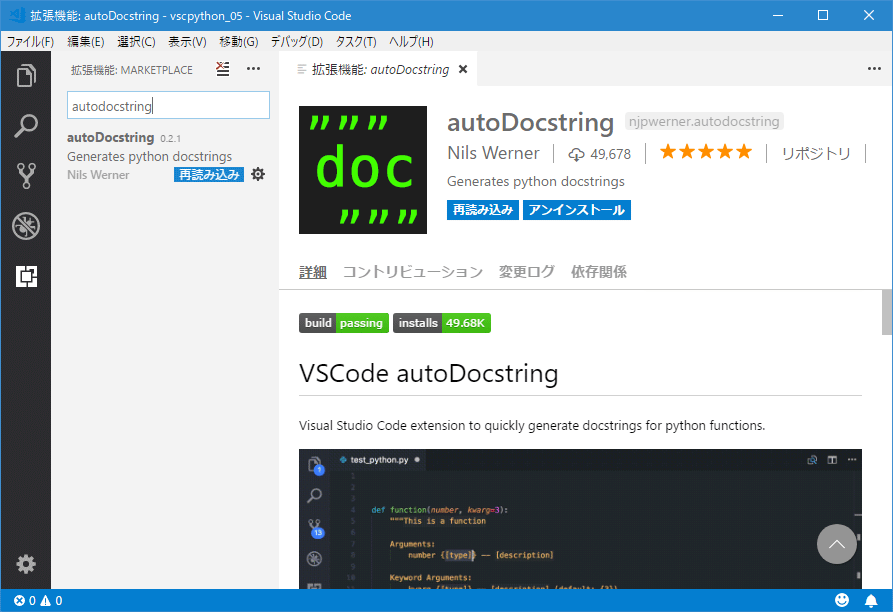Open the Explorer view in activity bar
This screenshot has width=893, height=612.
point(26,76)
